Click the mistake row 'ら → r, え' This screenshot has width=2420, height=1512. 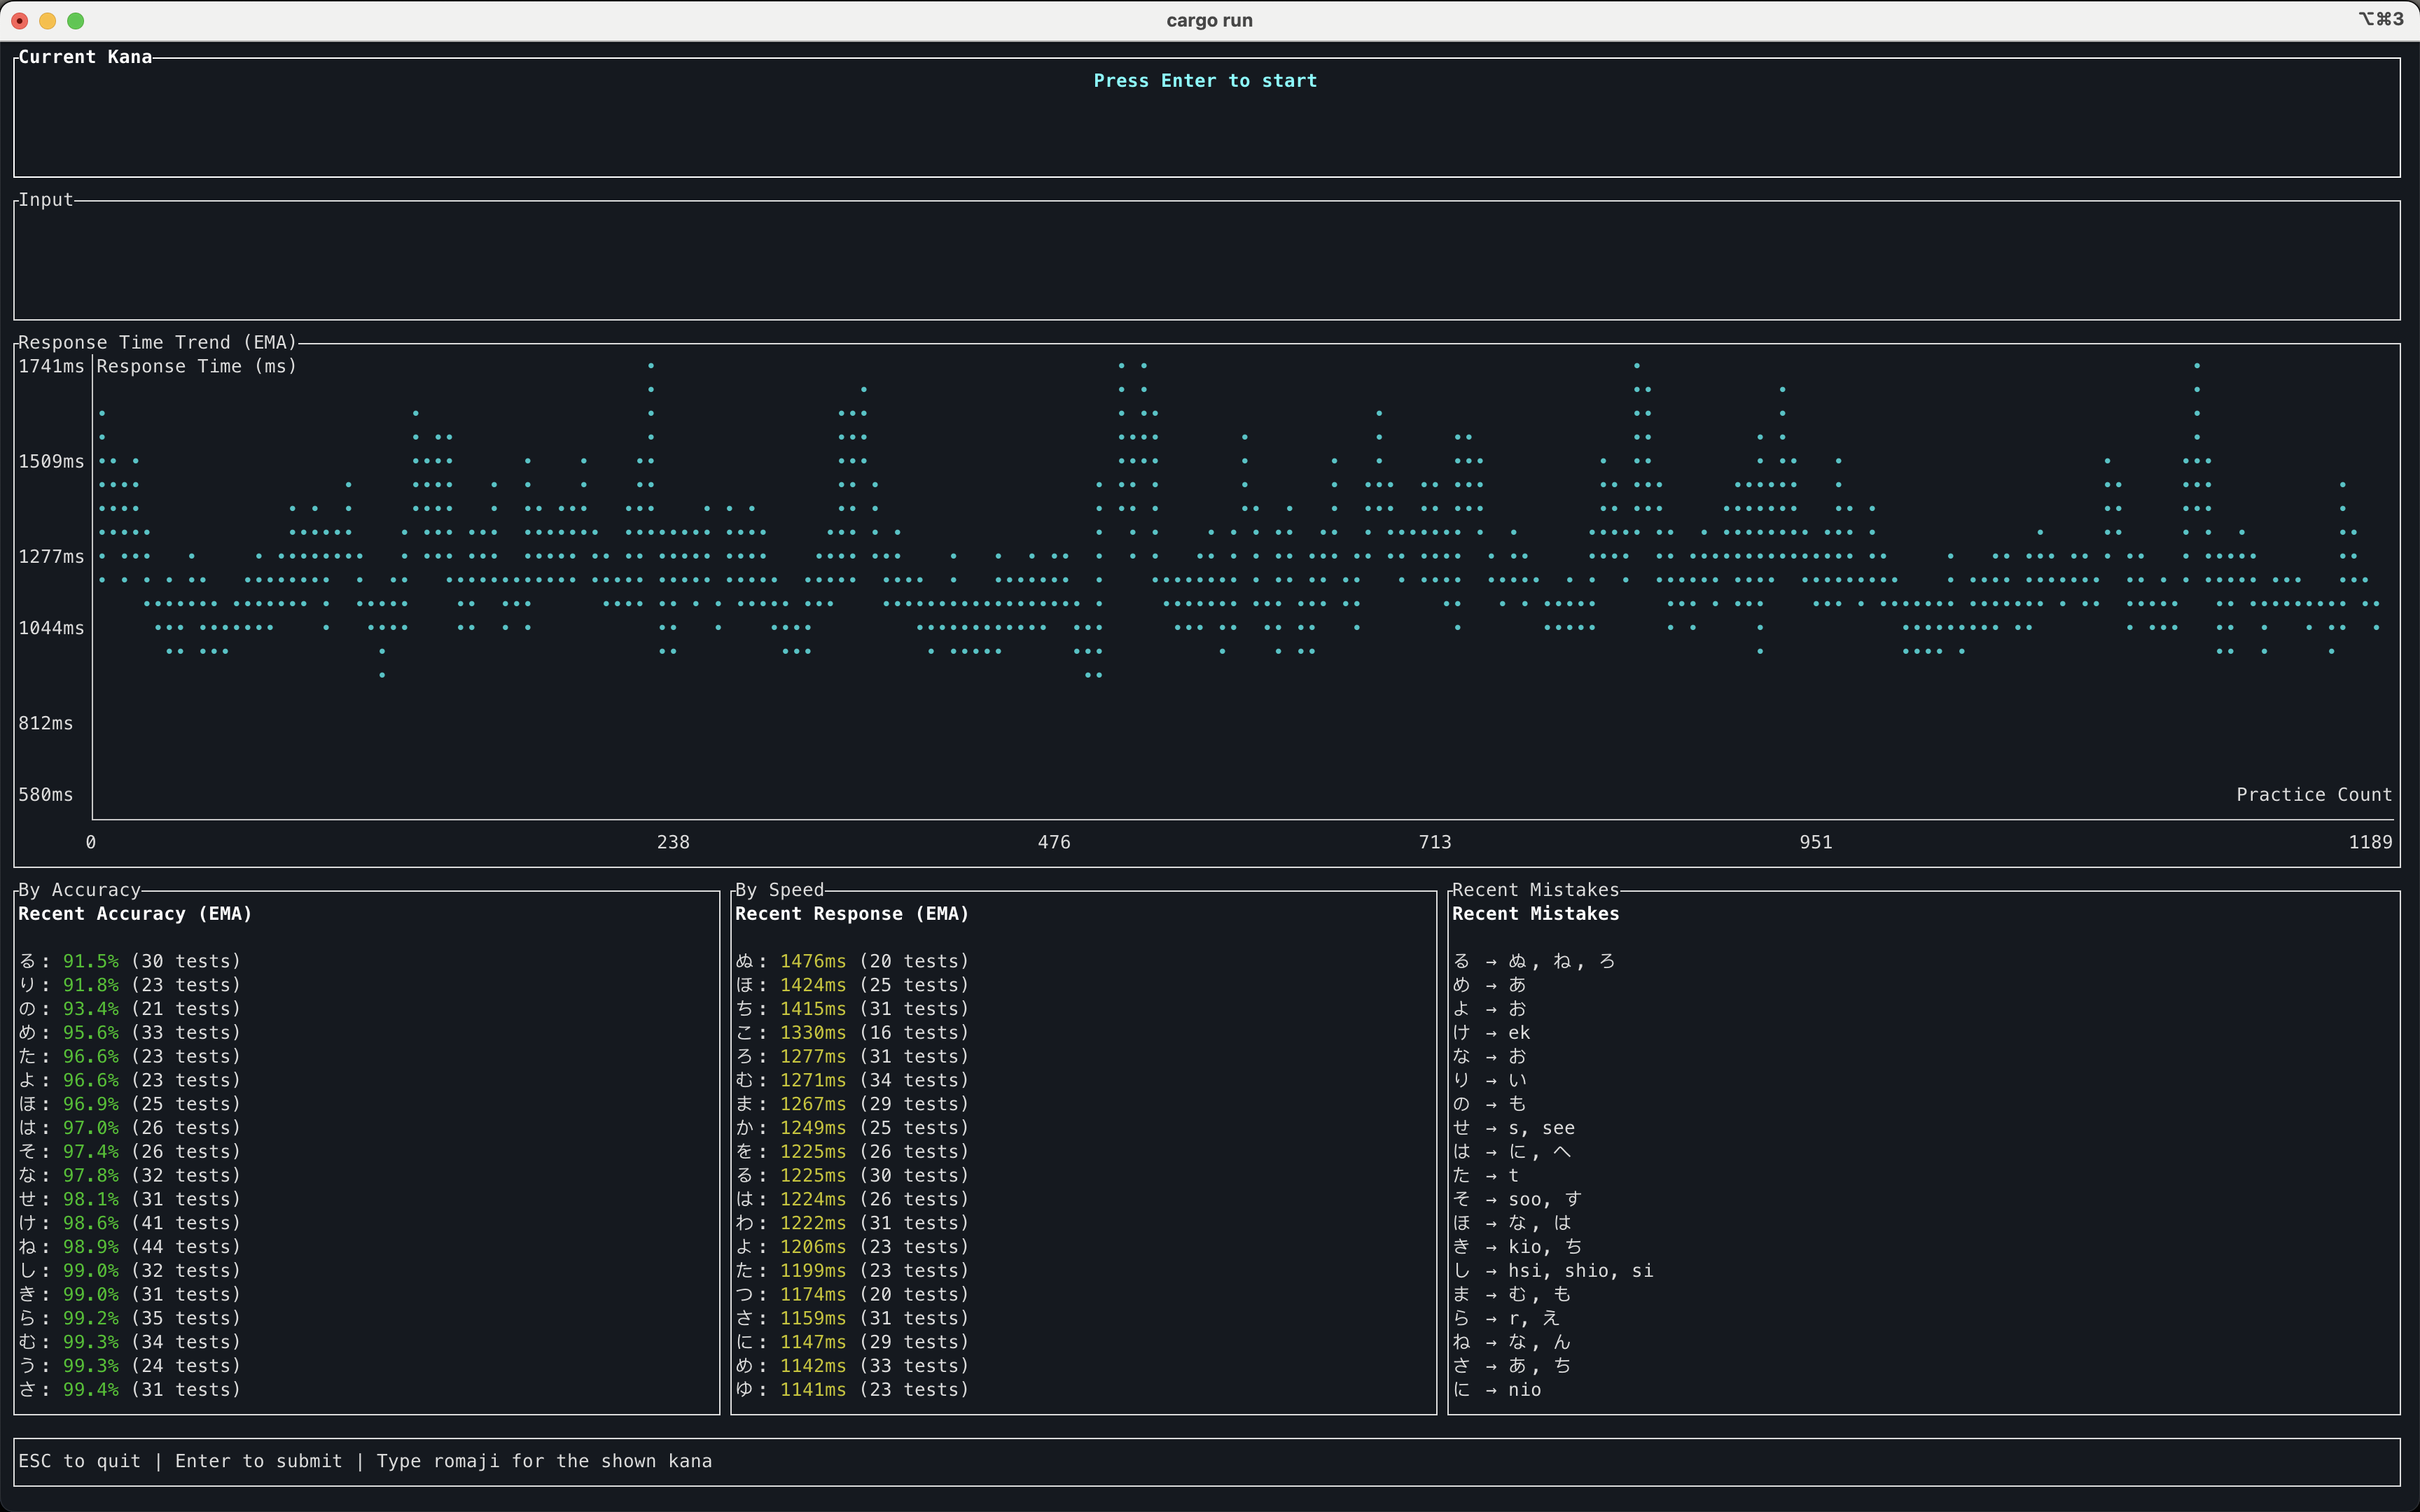tap(1506, 1318)
